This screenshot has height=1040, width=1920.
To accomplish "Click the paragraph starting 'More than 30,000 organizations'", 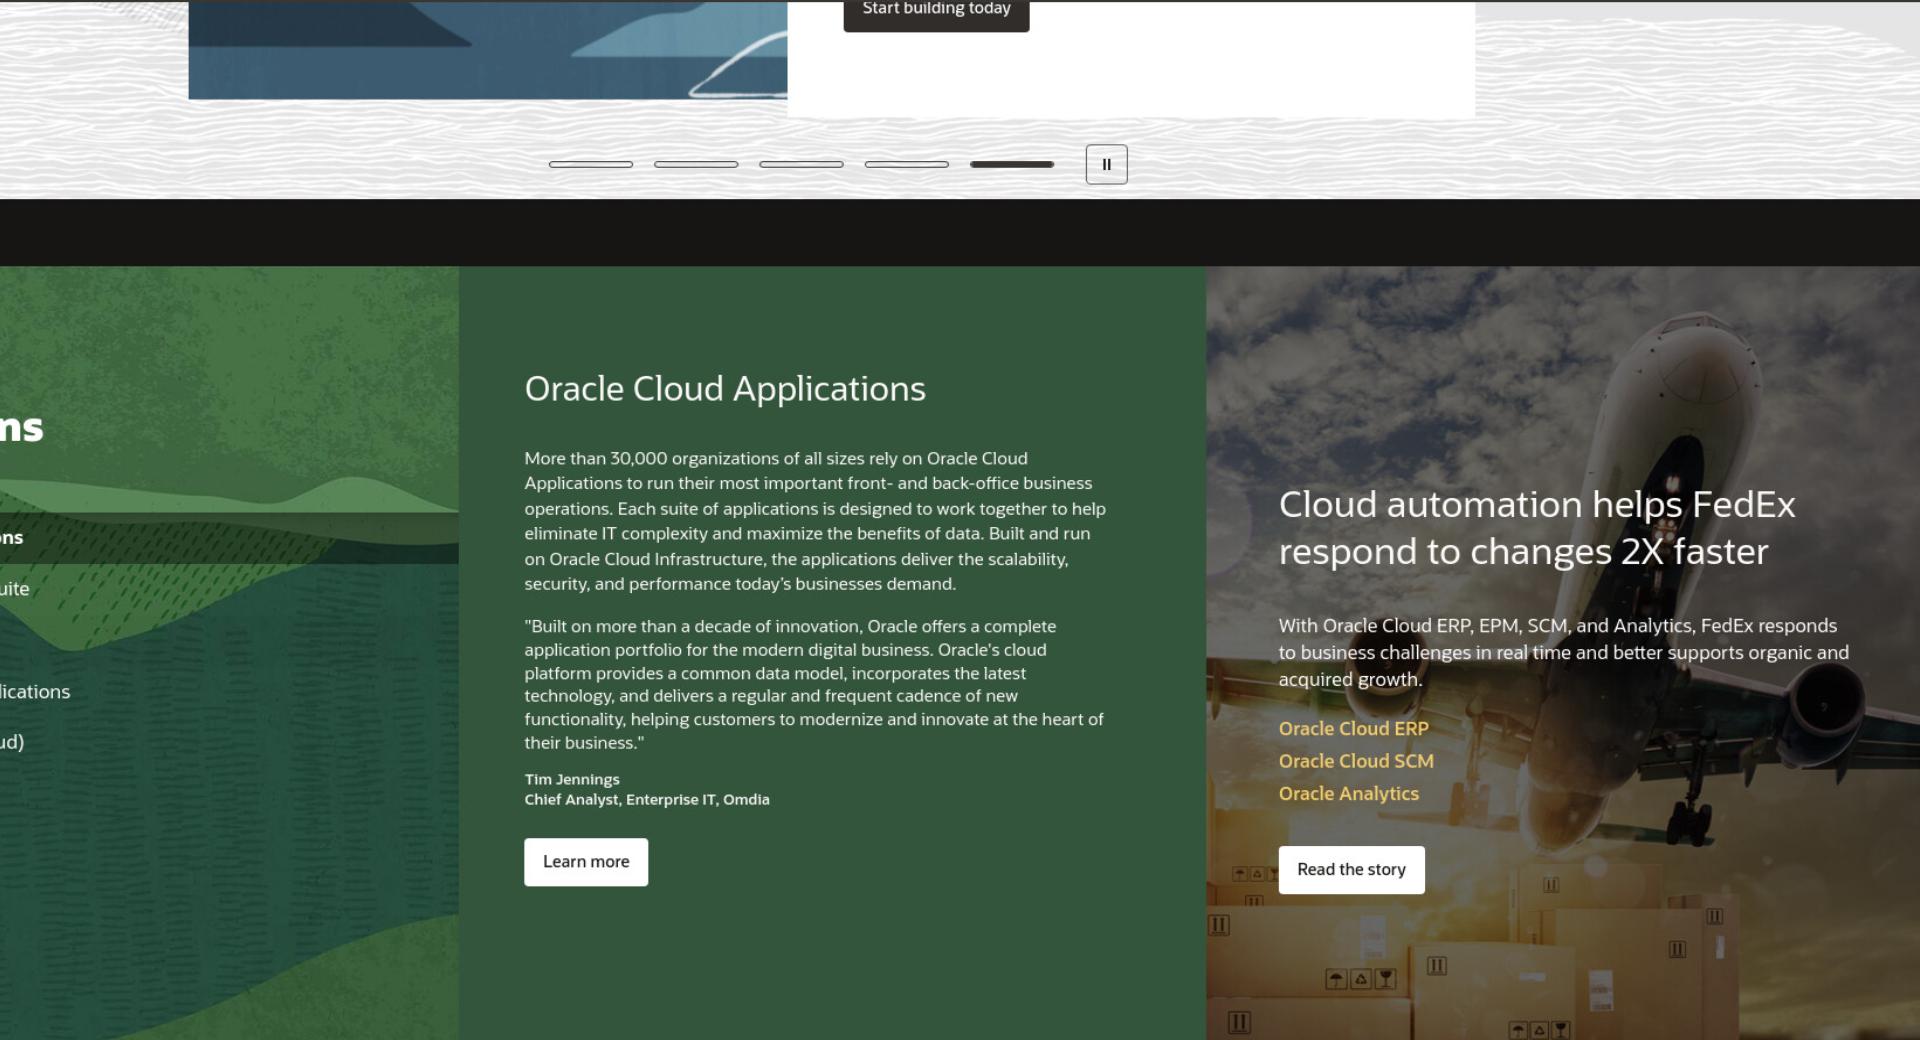I will click(x=815, y=521).
